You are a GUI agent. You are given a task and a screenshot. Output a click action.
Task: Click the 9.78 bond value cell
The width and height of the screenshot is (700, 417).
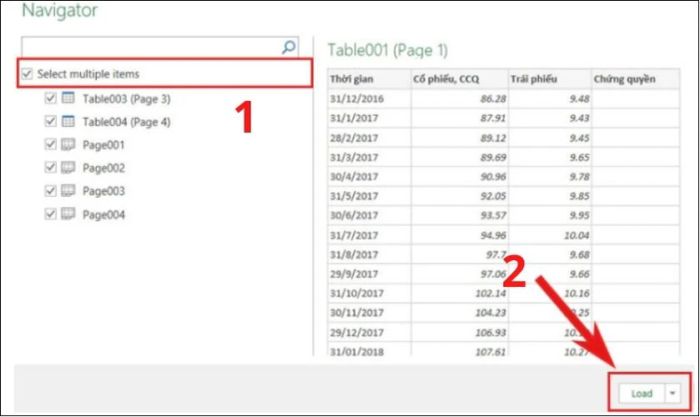point(550,177)
